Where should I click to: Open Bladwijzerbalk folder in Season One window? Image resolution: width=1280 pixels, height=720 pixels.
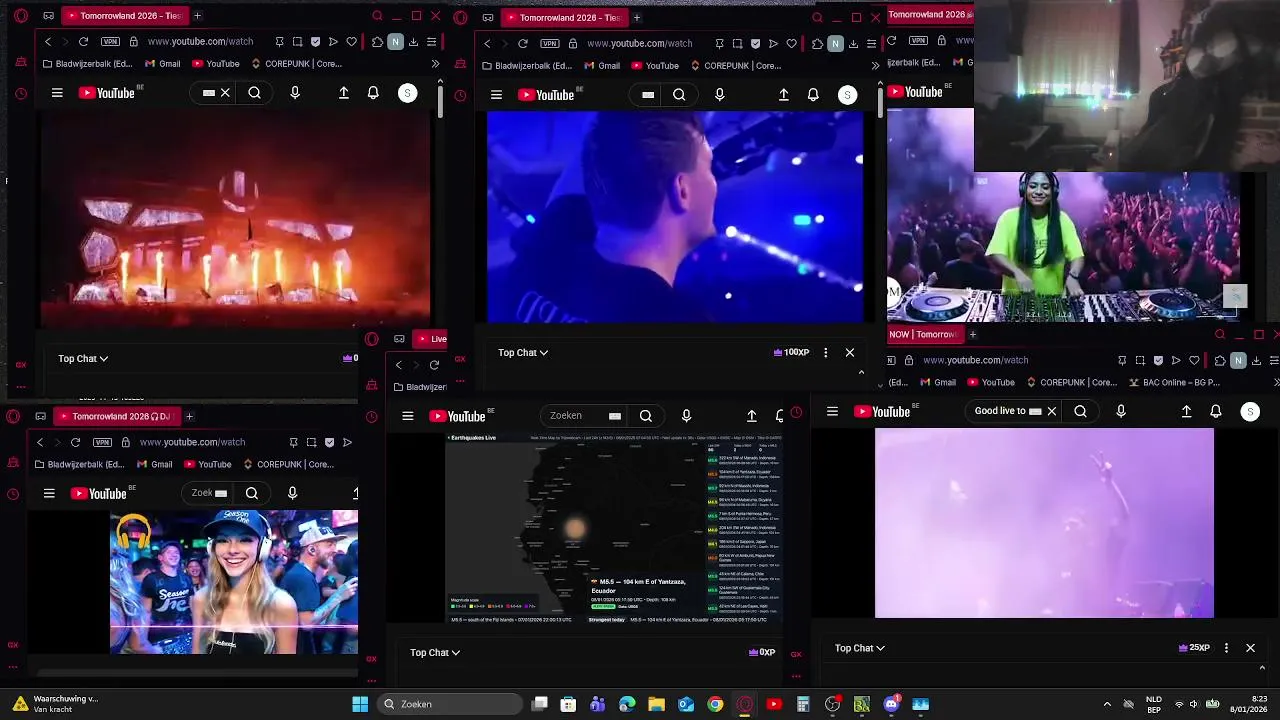tap(82, 464)
